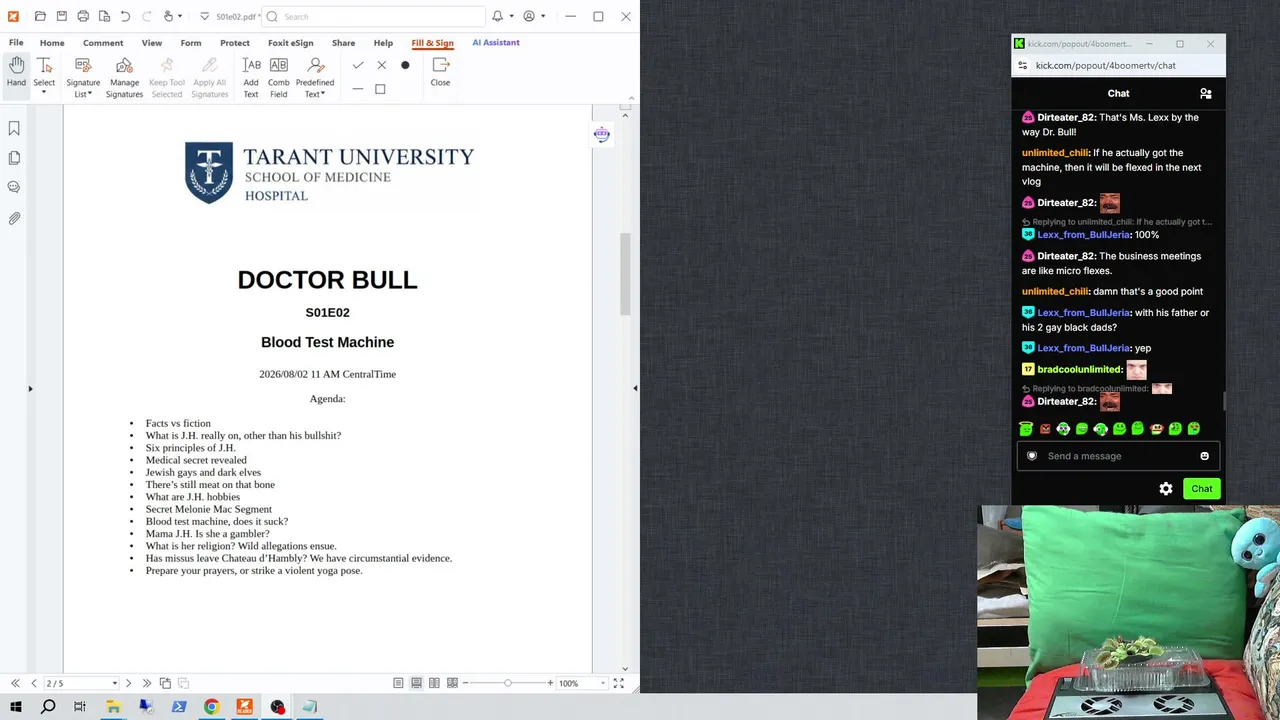Click the Open file icon in the quick access bar
The image size is (1280, 720).
[x=40, y=16]
